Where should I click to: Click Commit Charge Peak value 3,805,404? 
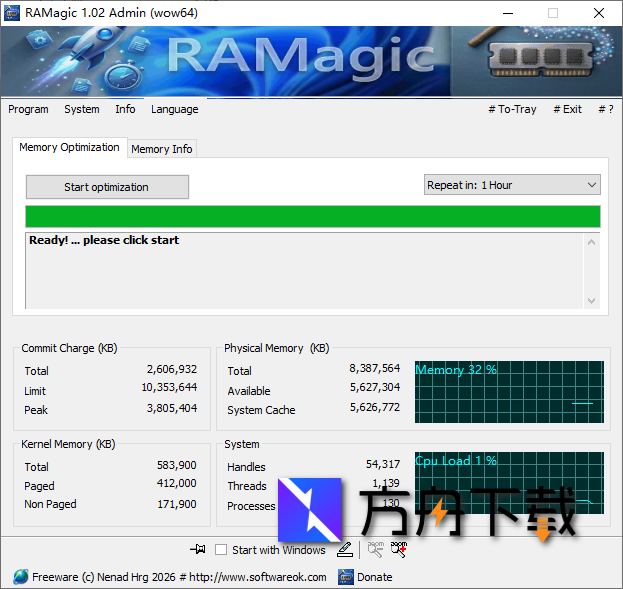click(x=172, y=408)
